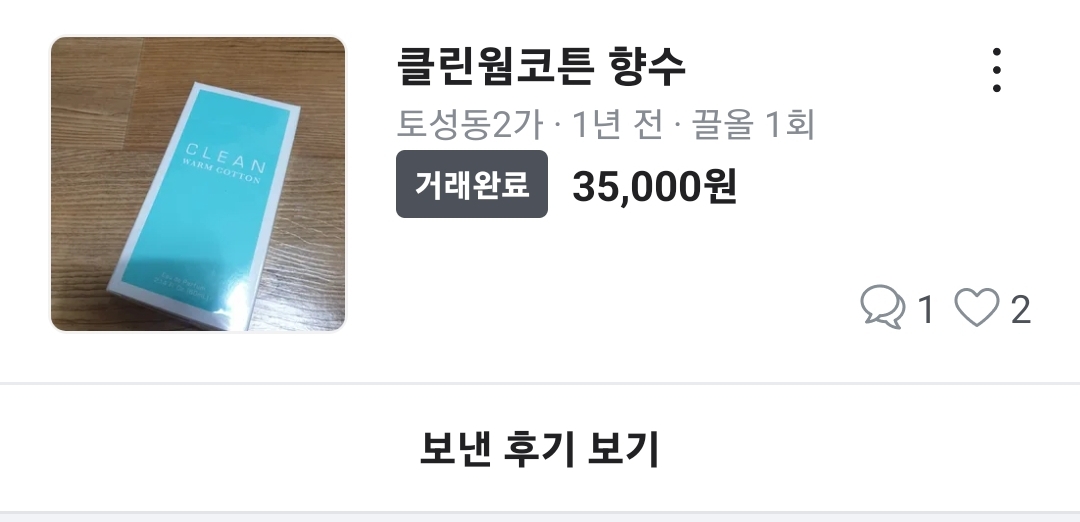This screenshot has width=1080, height=522.
Task: Tap the turquoise perfume box in photo
Action: click(x=207, y=203)
